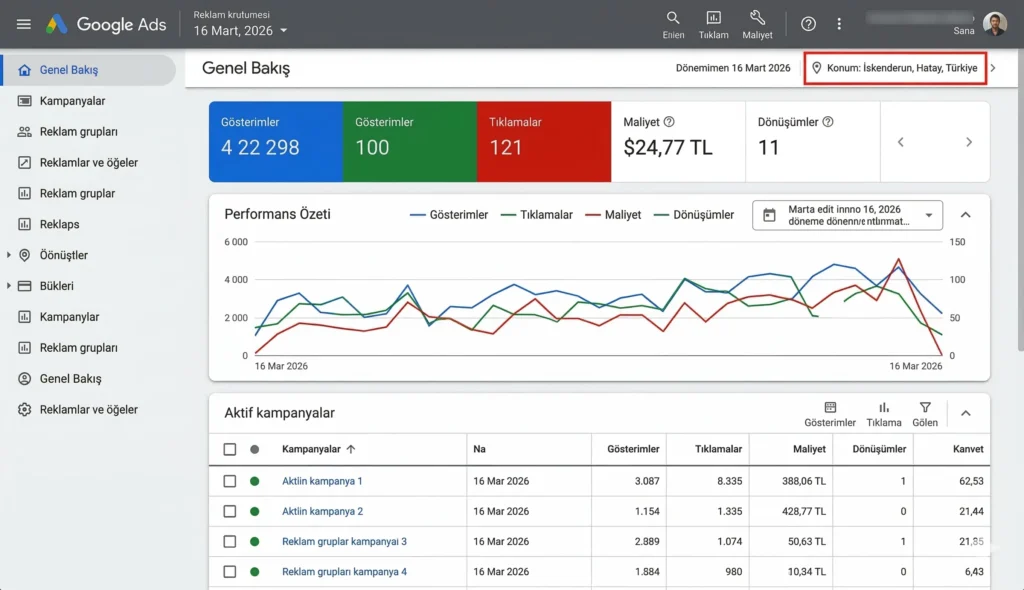Click the Gösterimler table columns icon
This screenshot has width=1024, height=590.
click(830, 408)
